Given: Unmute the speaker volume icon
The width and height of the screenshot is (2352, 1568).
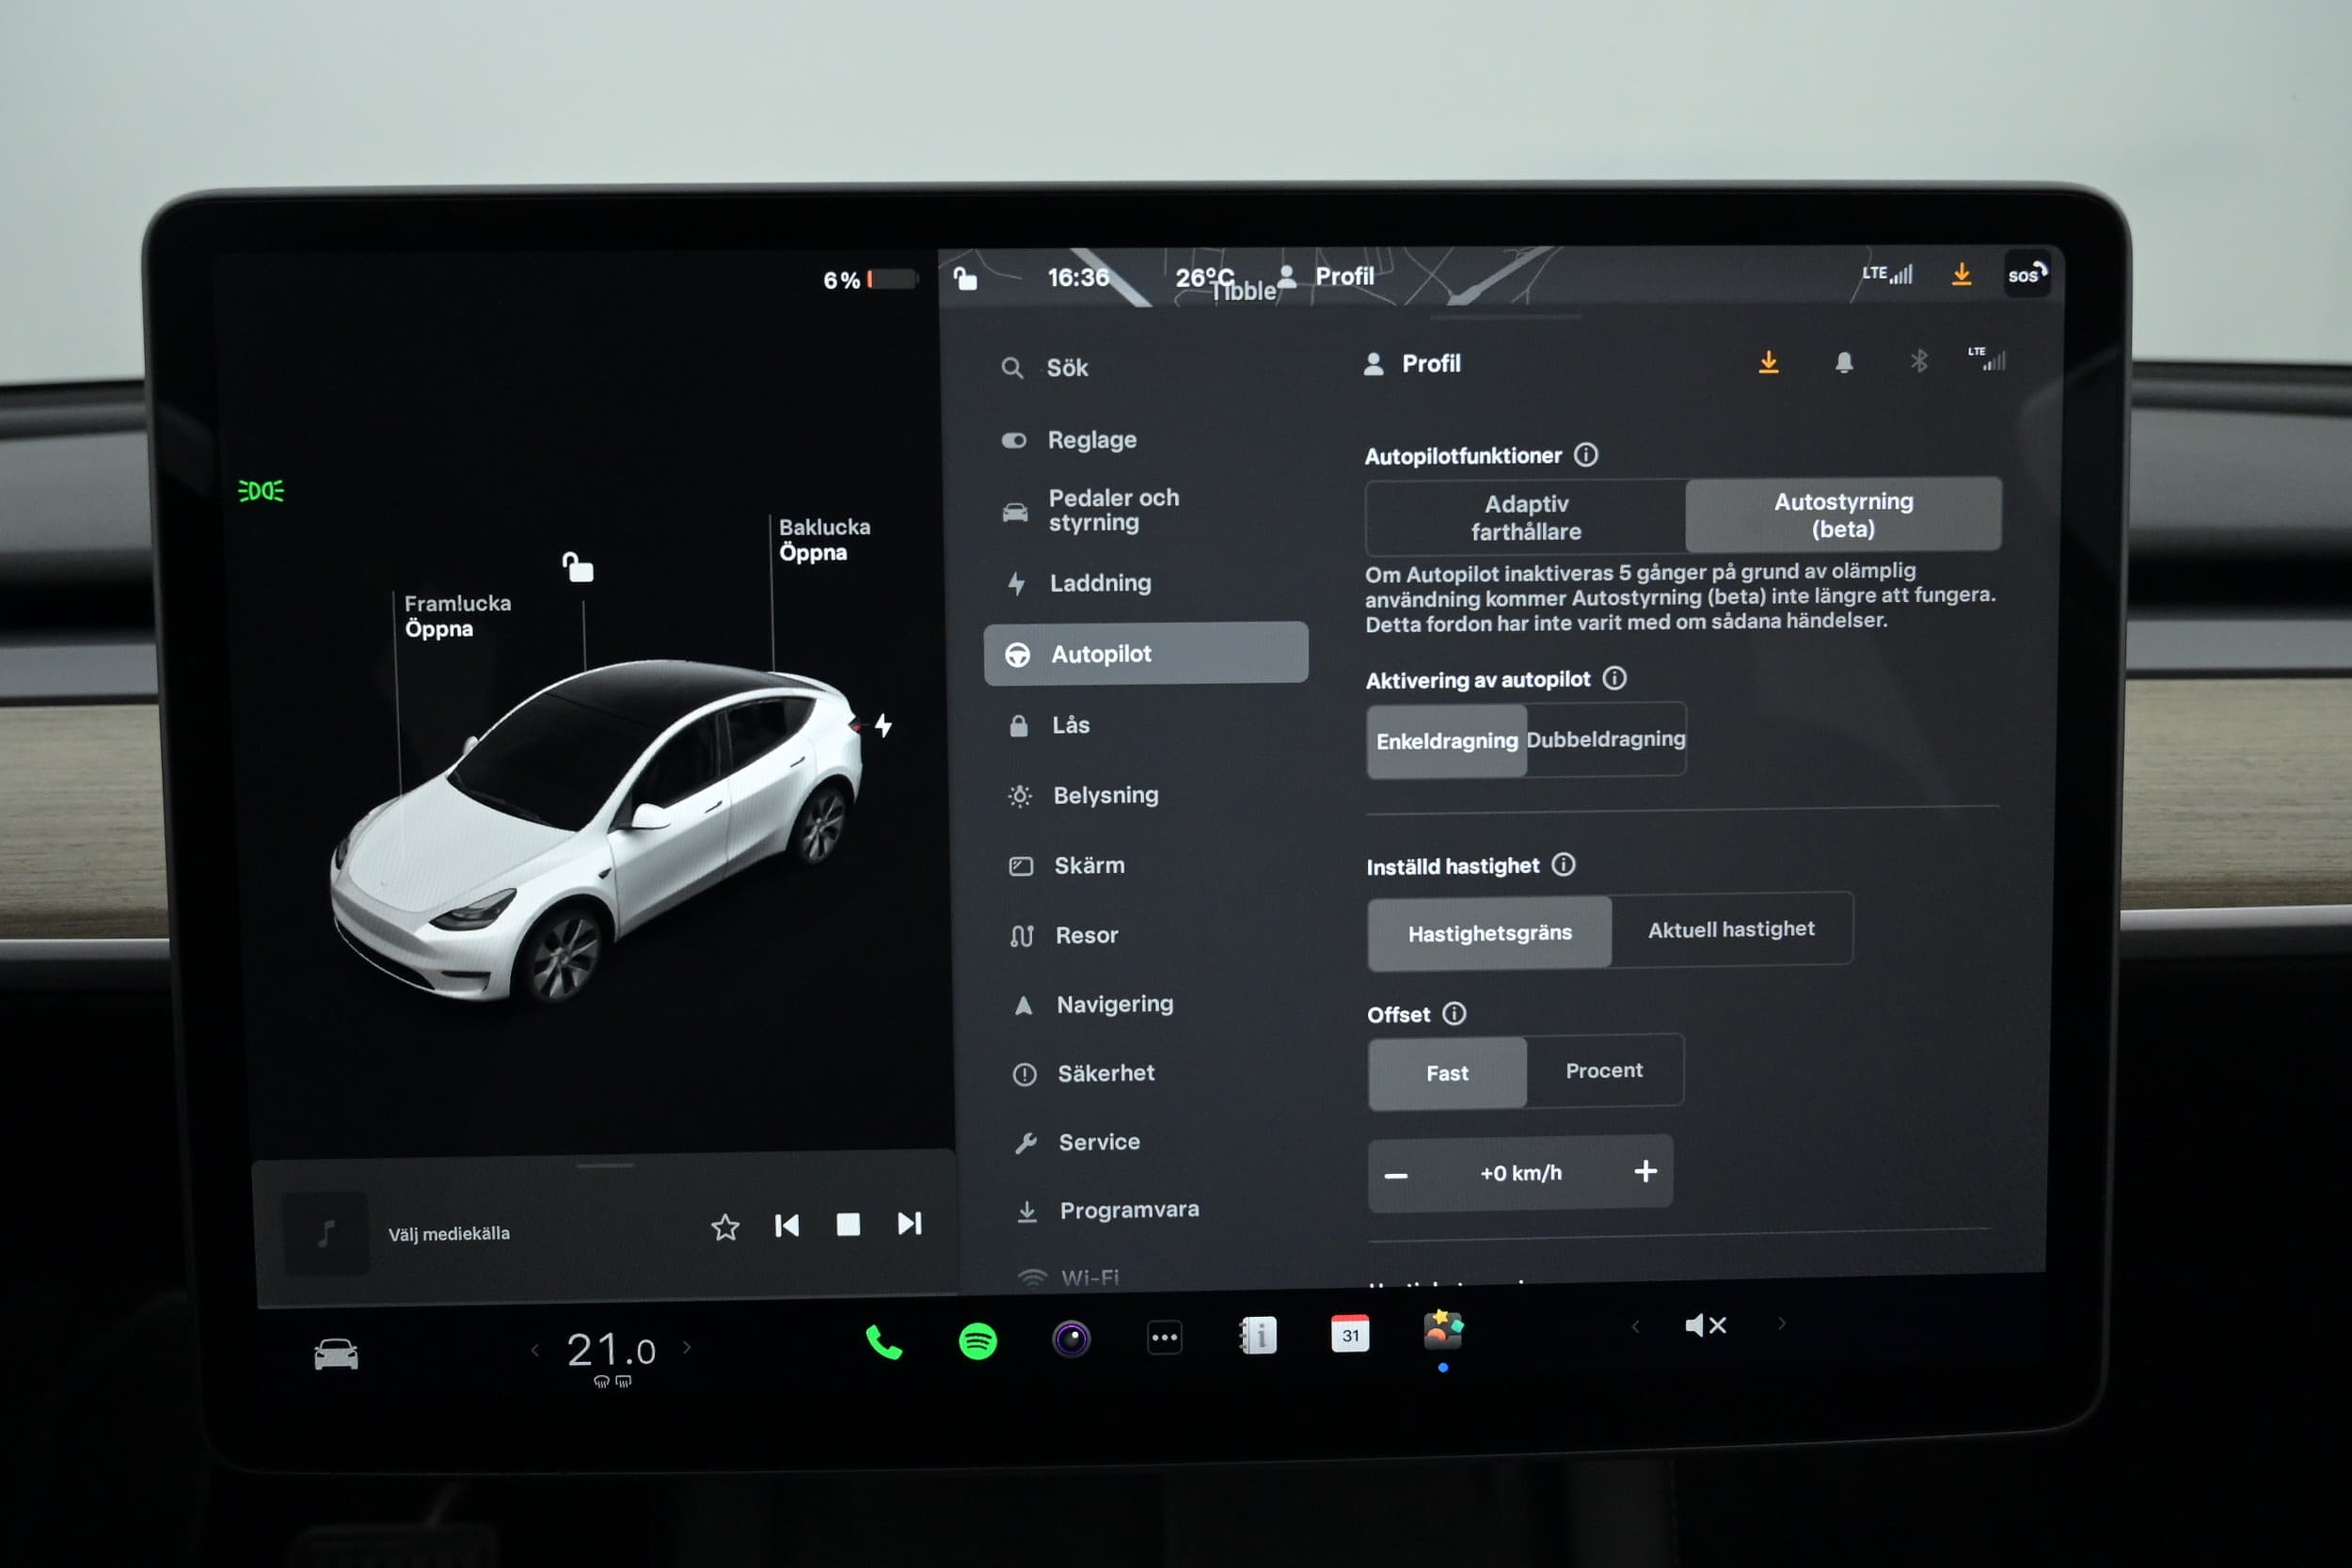Looking at the screenshot, I should [x=1705, y=1326].
